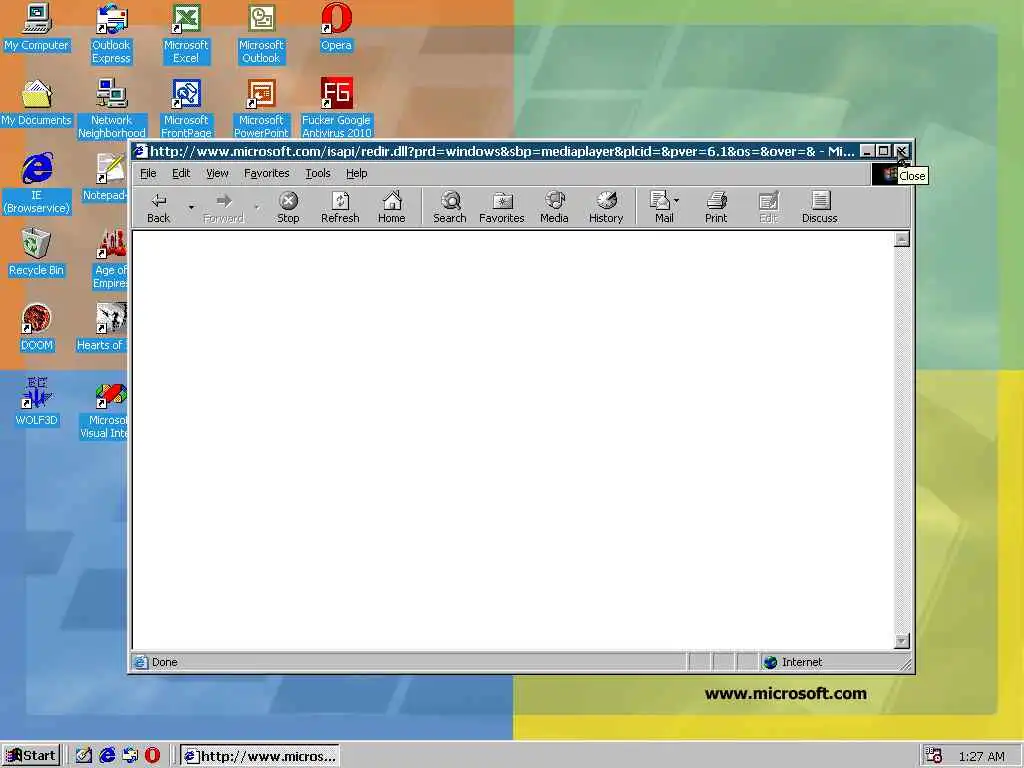Click Show Desktop quick launch icon
1024x768 pixels.
coord(84,756)
